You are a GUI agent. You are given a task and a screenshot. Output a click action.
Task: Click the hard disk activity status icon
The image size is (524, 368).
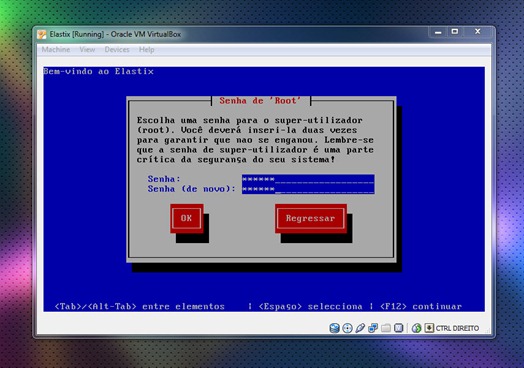coord(335,328)
